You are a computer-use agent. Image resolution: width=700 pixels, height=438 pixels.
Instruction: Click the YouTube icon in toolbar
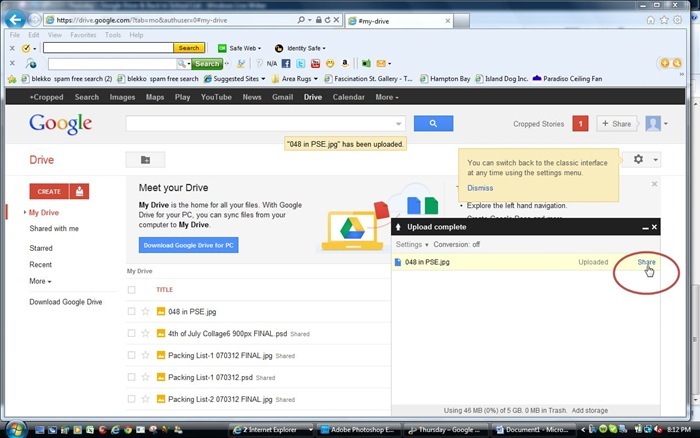[x=316, y=63]
